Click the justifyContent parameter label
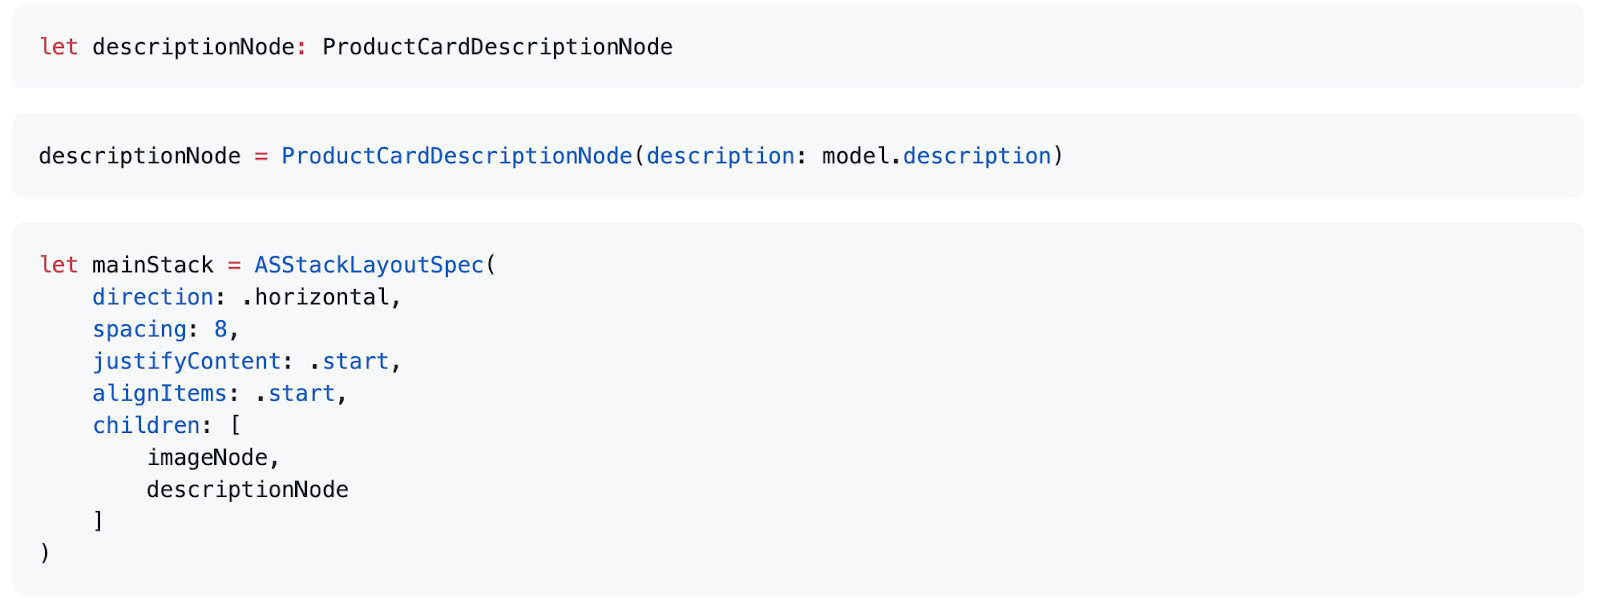 click(x=186, y=361)
